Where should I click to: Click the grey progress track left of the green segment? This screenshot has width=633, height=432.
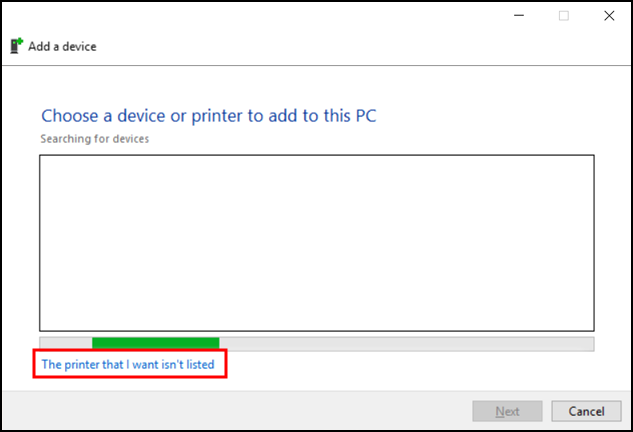pos(66,343)
